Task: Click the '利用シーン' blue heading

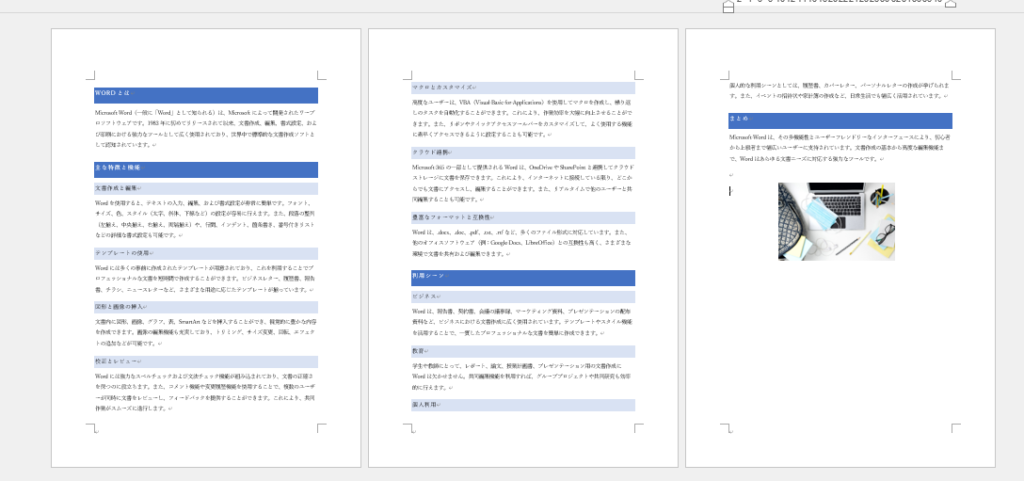Action: pos(523,277)
